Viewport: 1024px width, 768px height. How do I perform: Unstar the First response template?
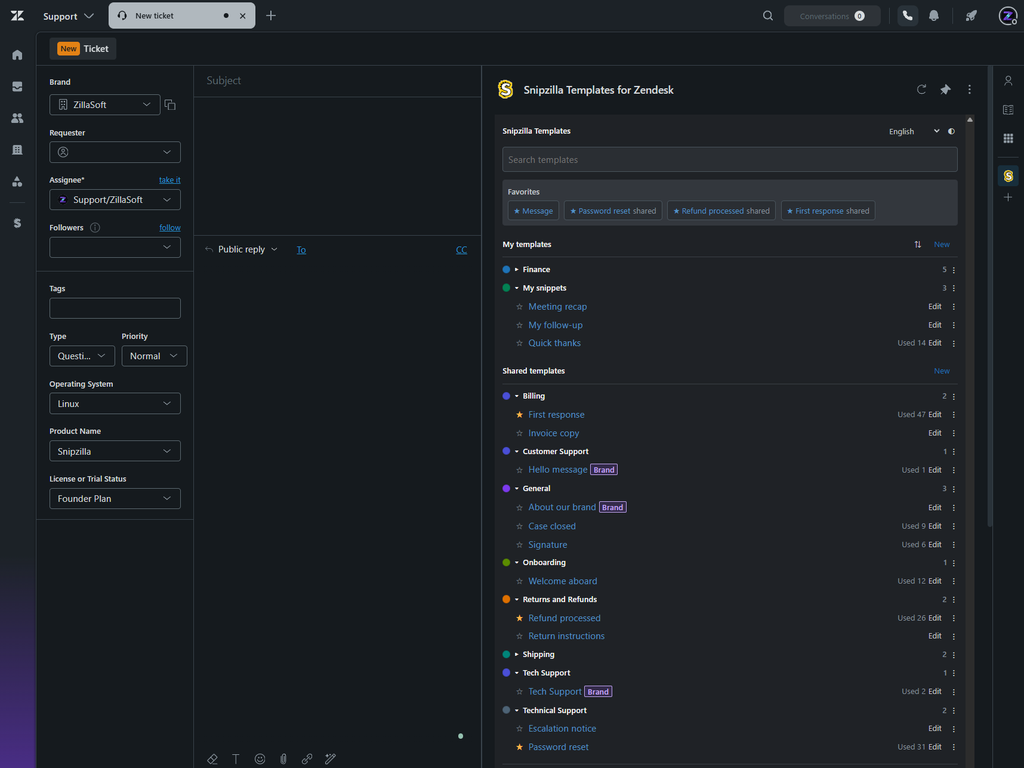click(519, 415)
